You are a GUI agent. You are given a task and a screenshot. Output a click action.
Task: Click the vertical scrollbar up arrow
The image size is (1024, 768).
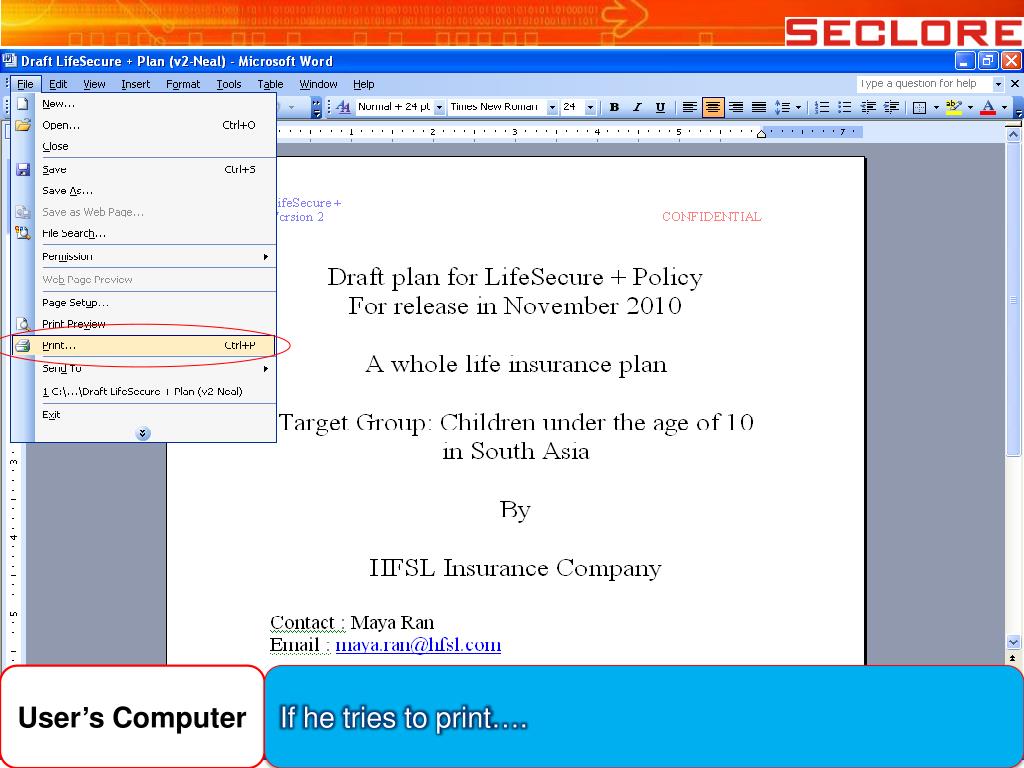click(x=1014, y=135)
